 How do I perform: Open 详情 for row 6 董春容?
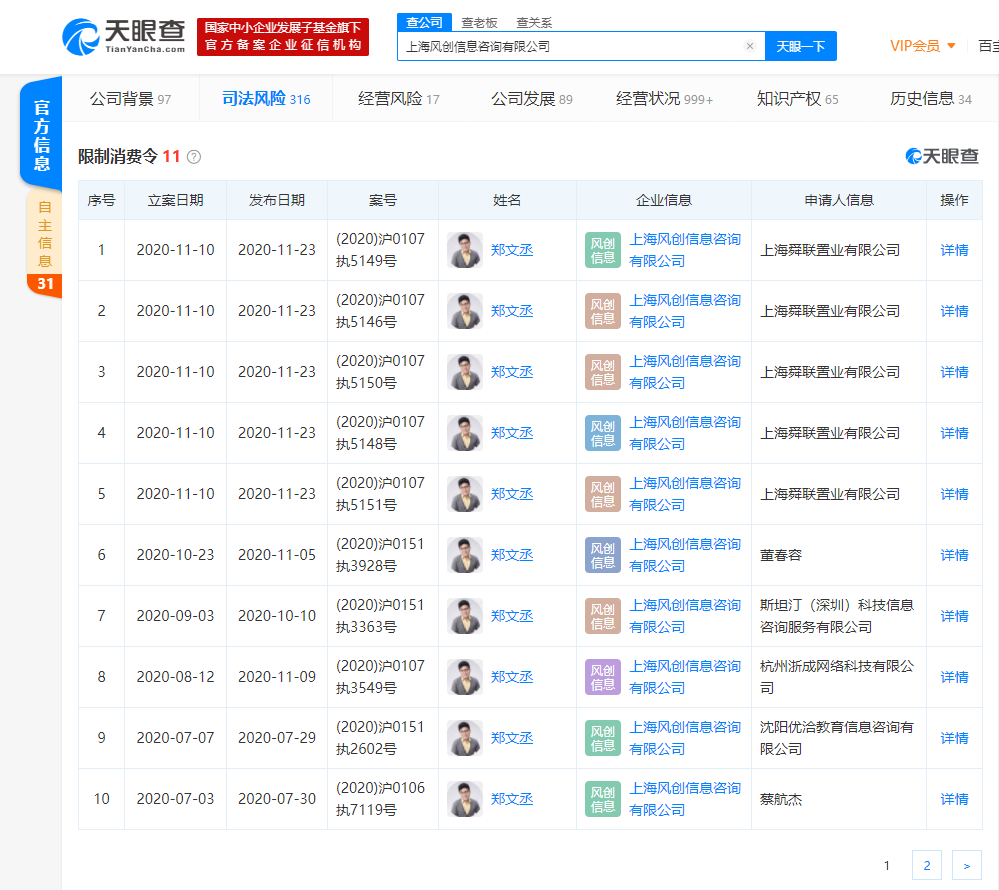[954, 555]
